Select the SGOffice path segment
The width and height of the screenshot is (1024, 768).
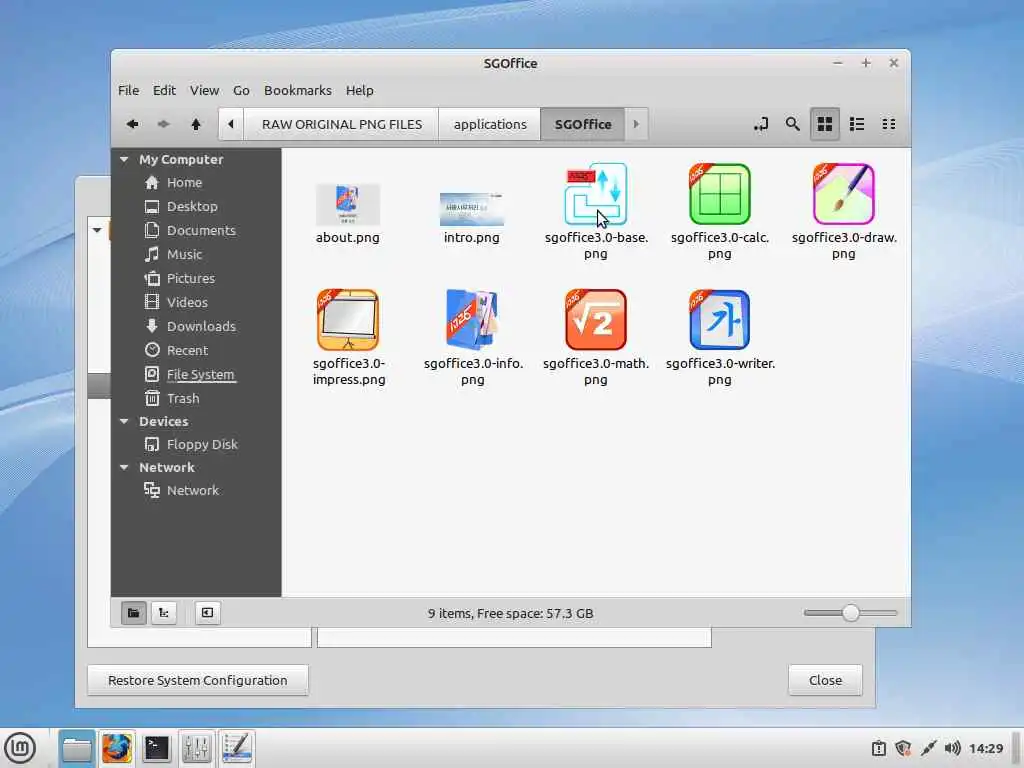pyautogui.click(x=583, y=124)
